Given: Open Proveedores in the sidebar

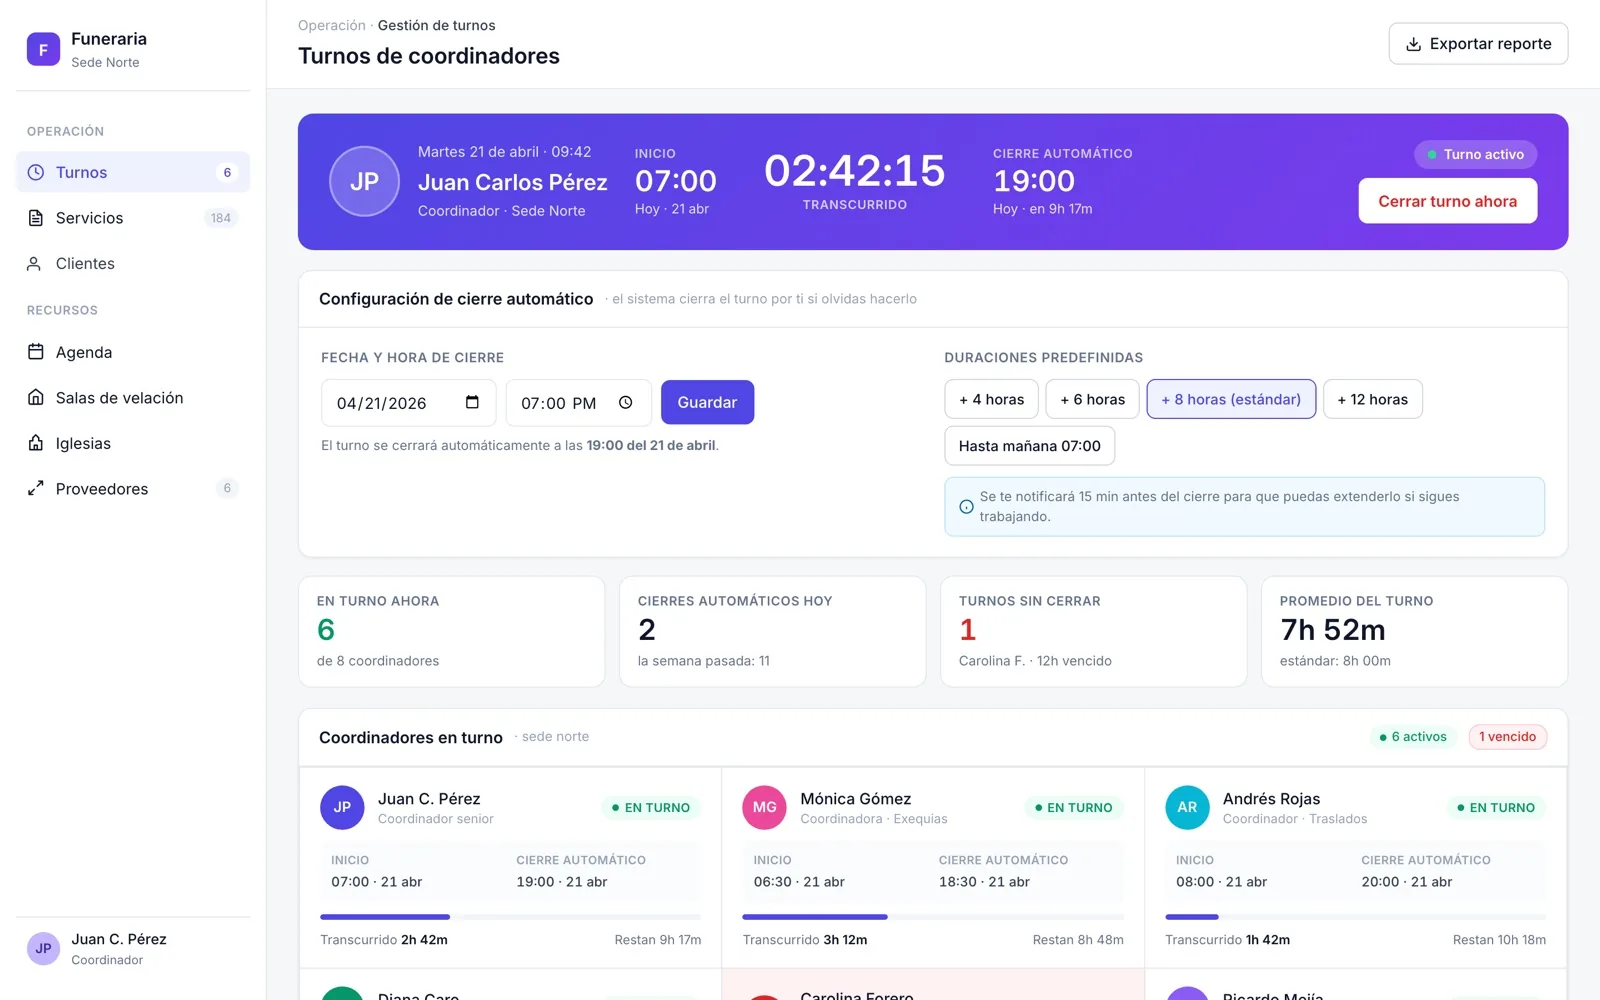Looking at the screenshot, I should pyautogui.click(x=133, y=489).
